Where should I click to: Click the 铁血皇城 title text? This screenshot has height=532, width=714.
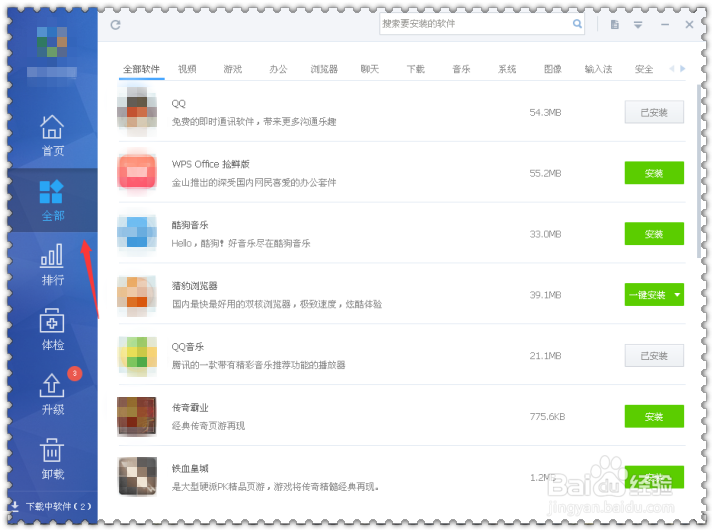click(190, 468)
